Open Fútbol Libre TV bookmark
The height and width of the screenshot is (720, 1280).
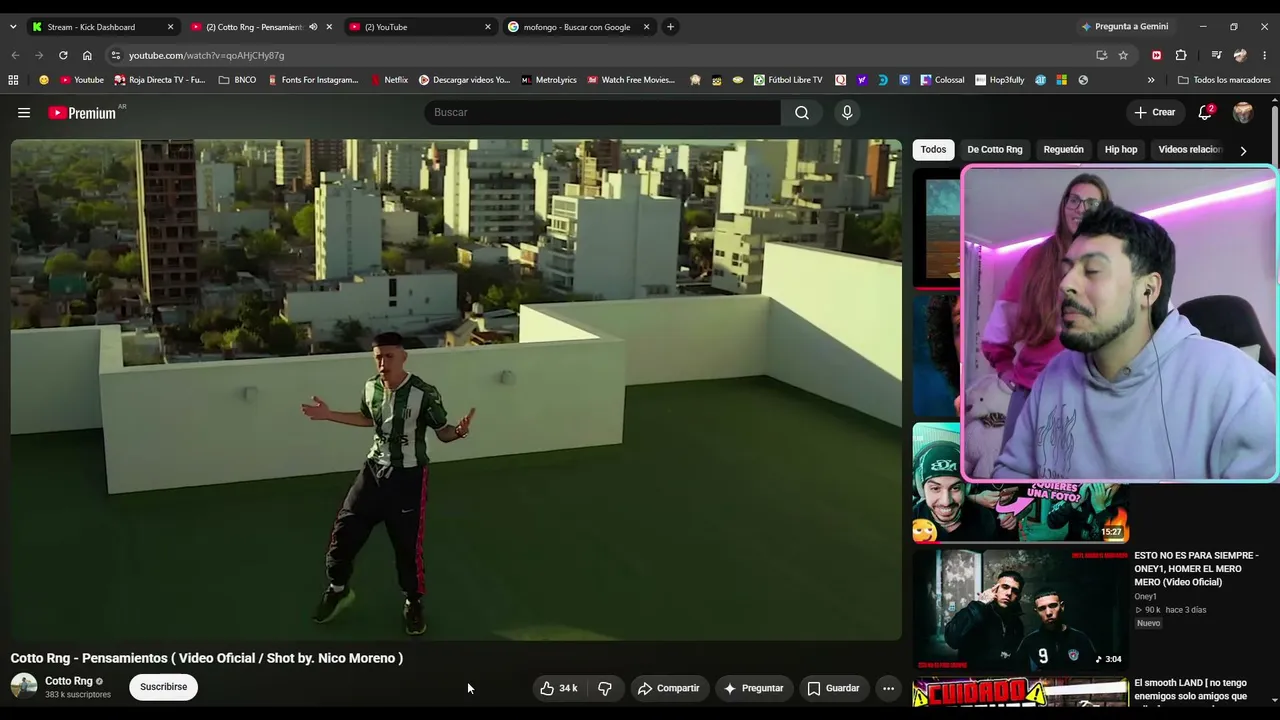788,80
